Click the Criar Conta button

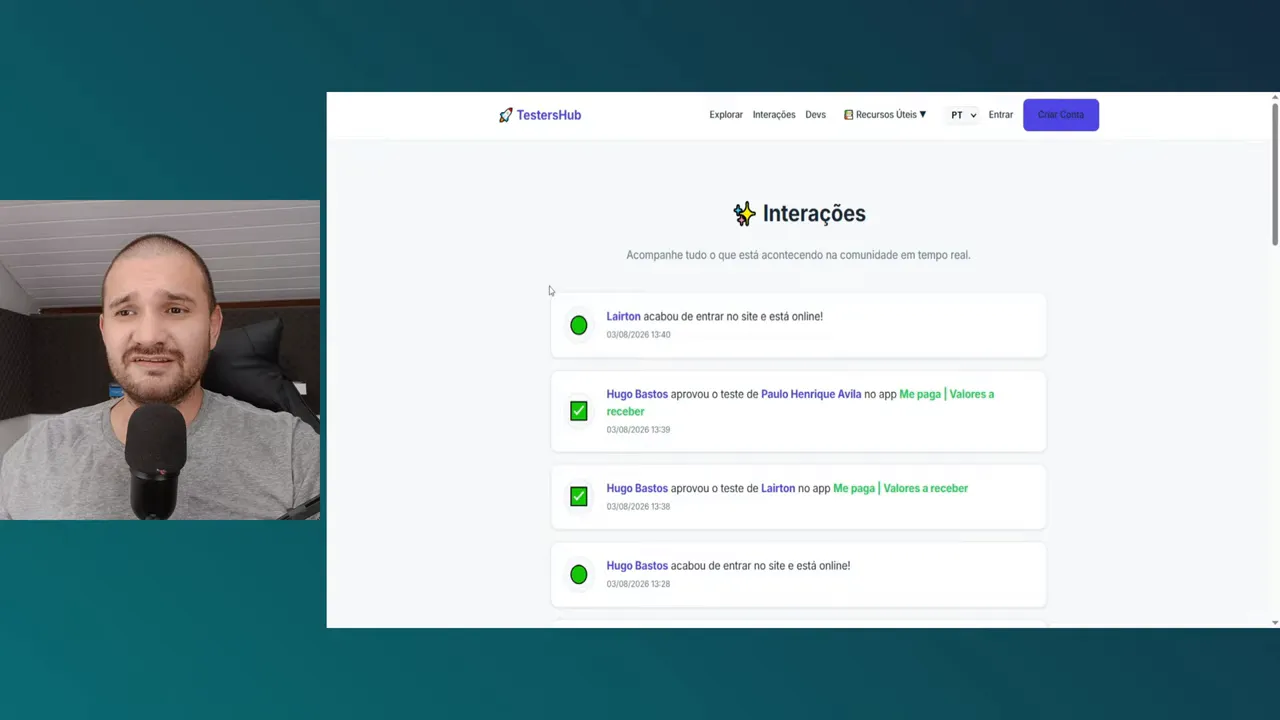click(1061, 115)
